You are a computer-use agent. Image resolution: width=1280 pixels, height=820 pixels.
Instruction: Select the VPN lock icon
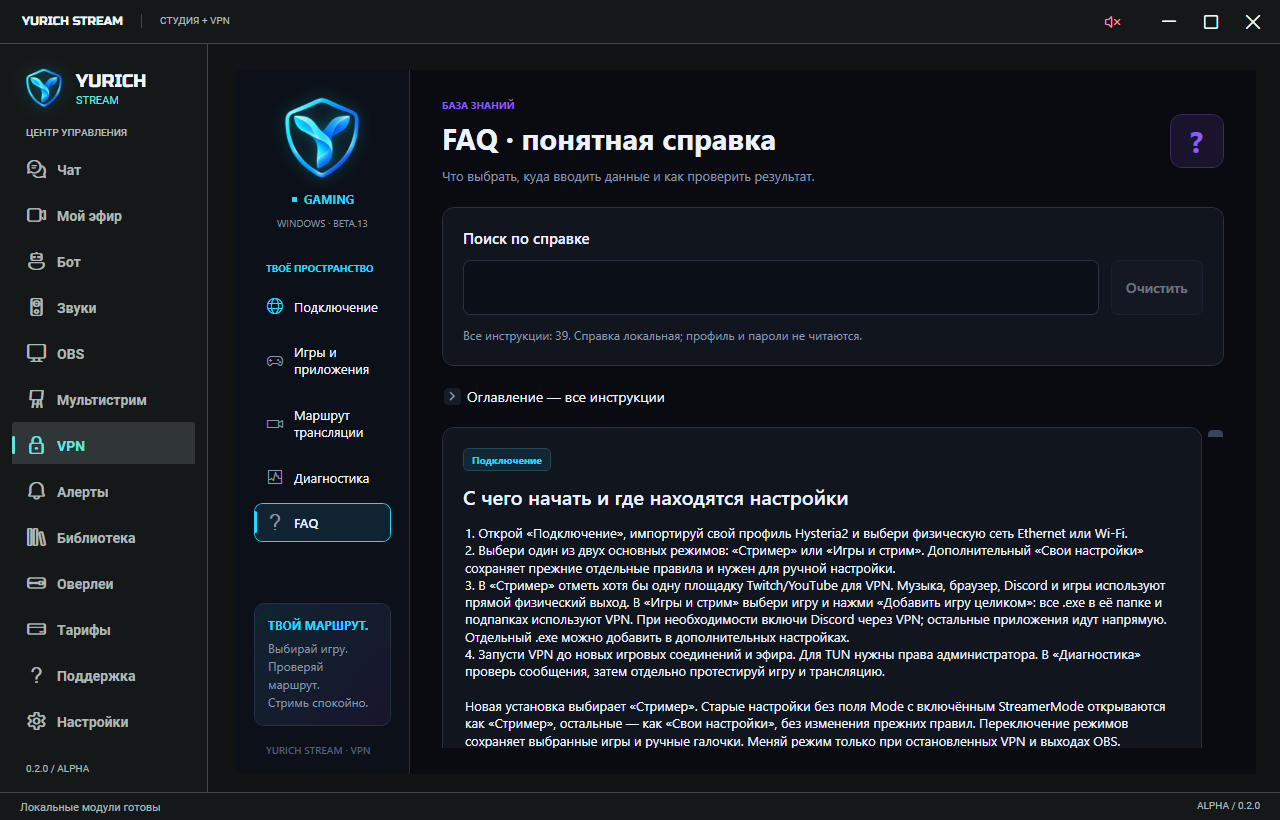[x=37, y=446]
